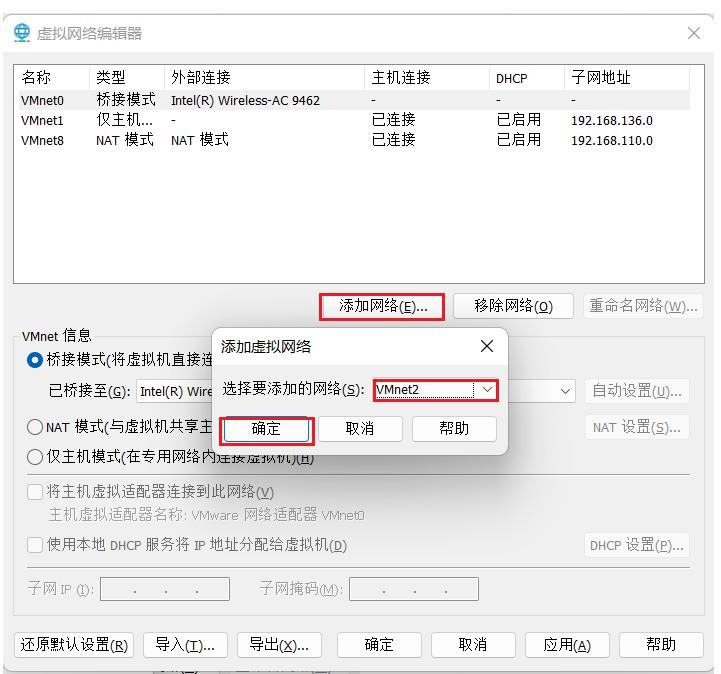
Task: Expand the 已桥接至 adapter dropdown
Action: [565, 391]
